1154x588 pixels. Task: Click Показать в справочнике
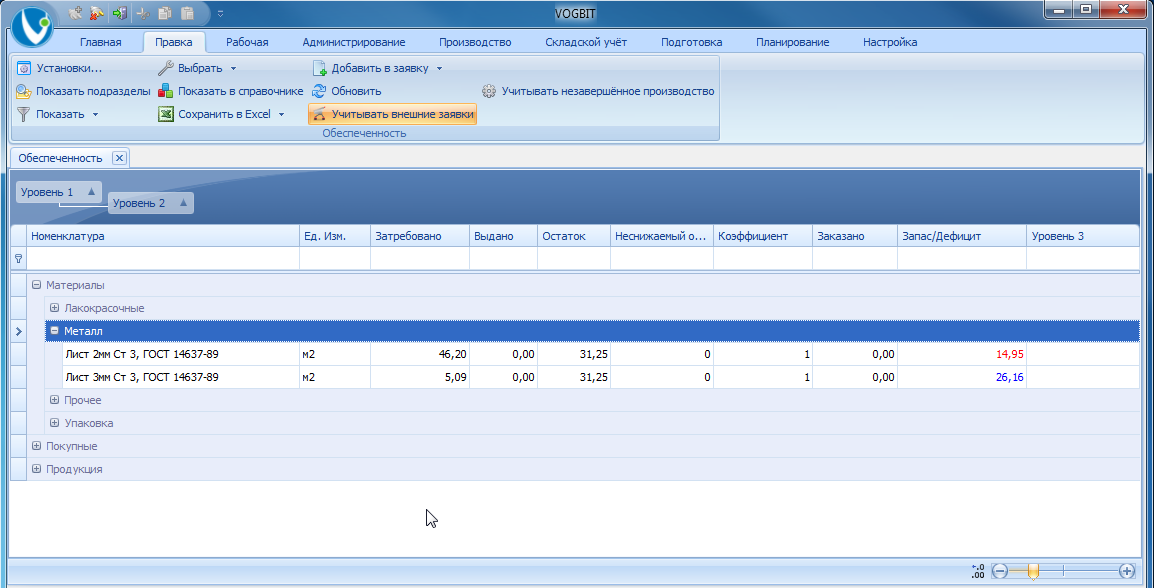coord(230,91)
